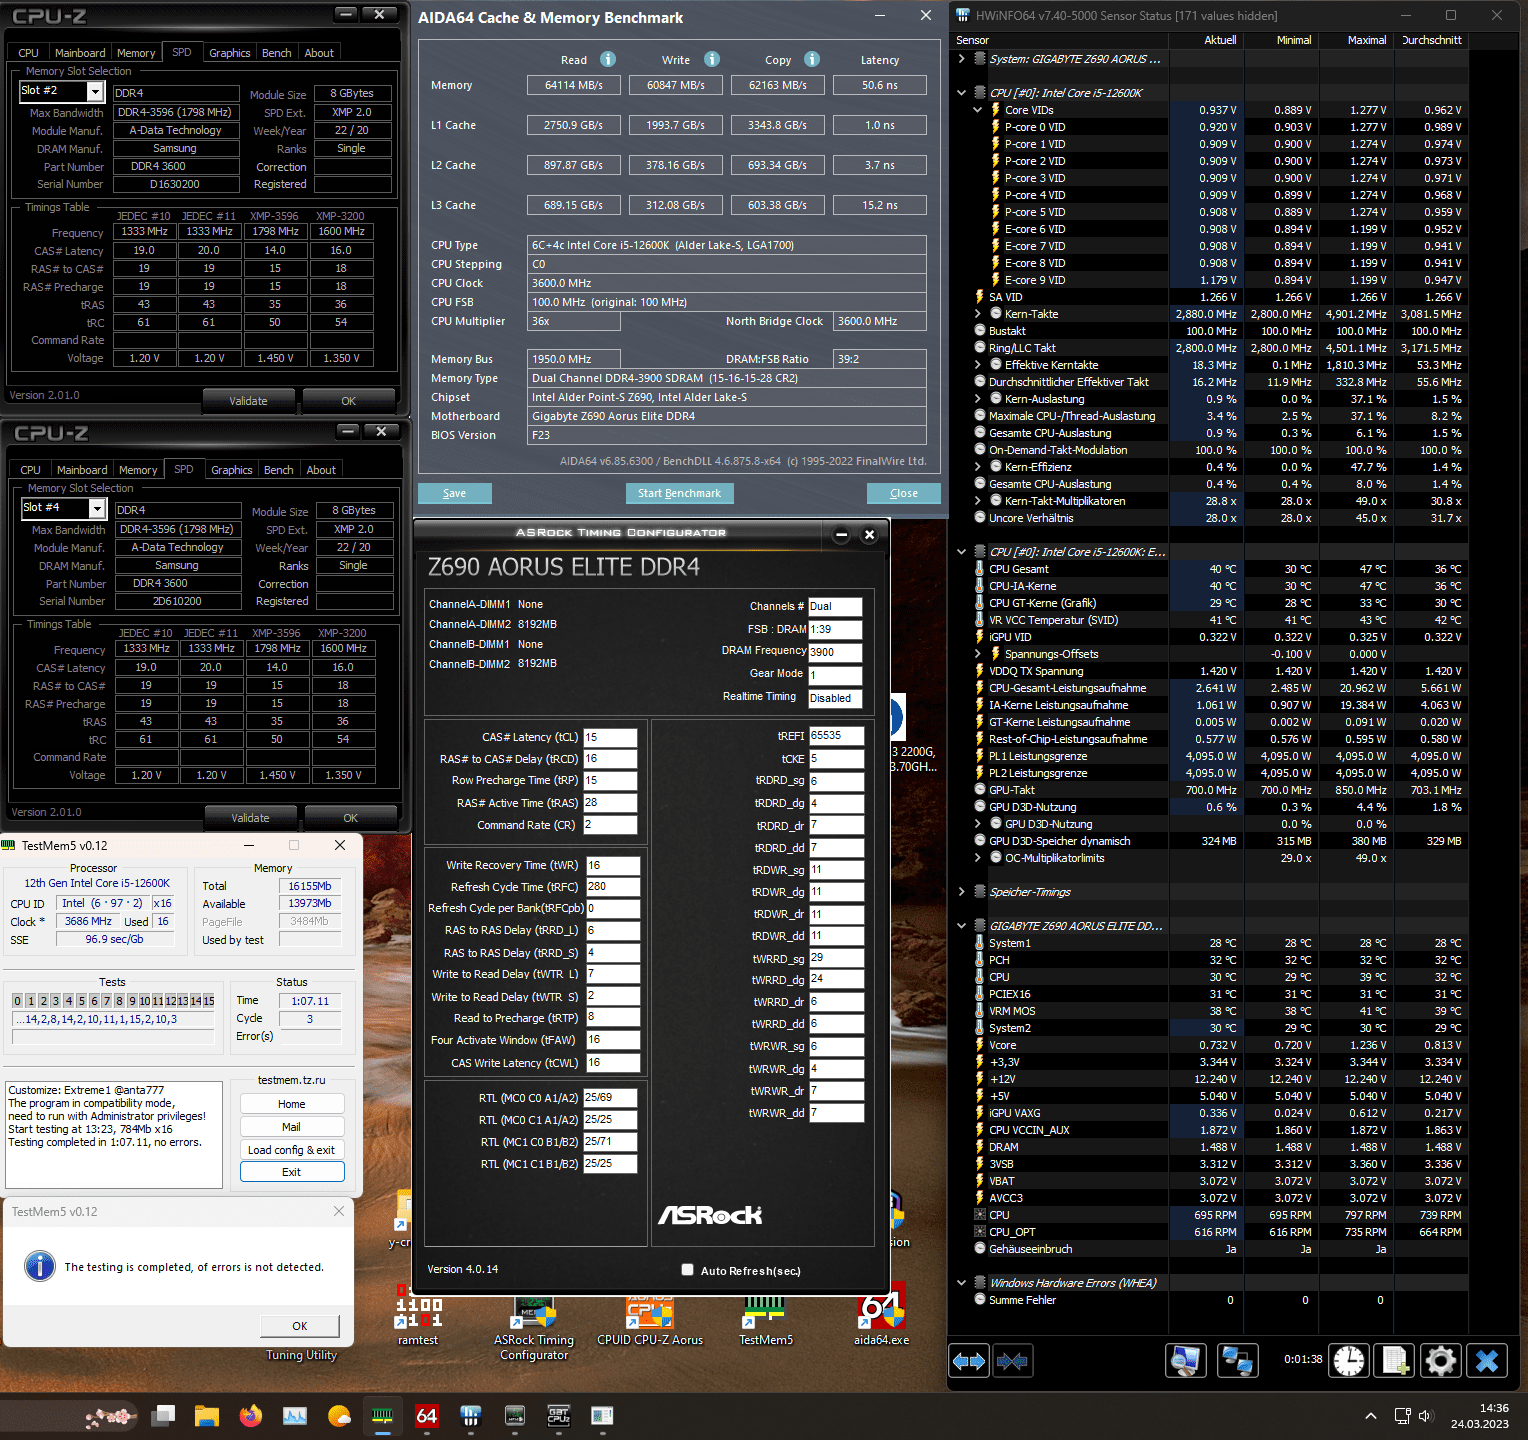Reset HWiNFO elapsed time clock icon
The image size is (1528, 1440).
click(1349, 1361)
